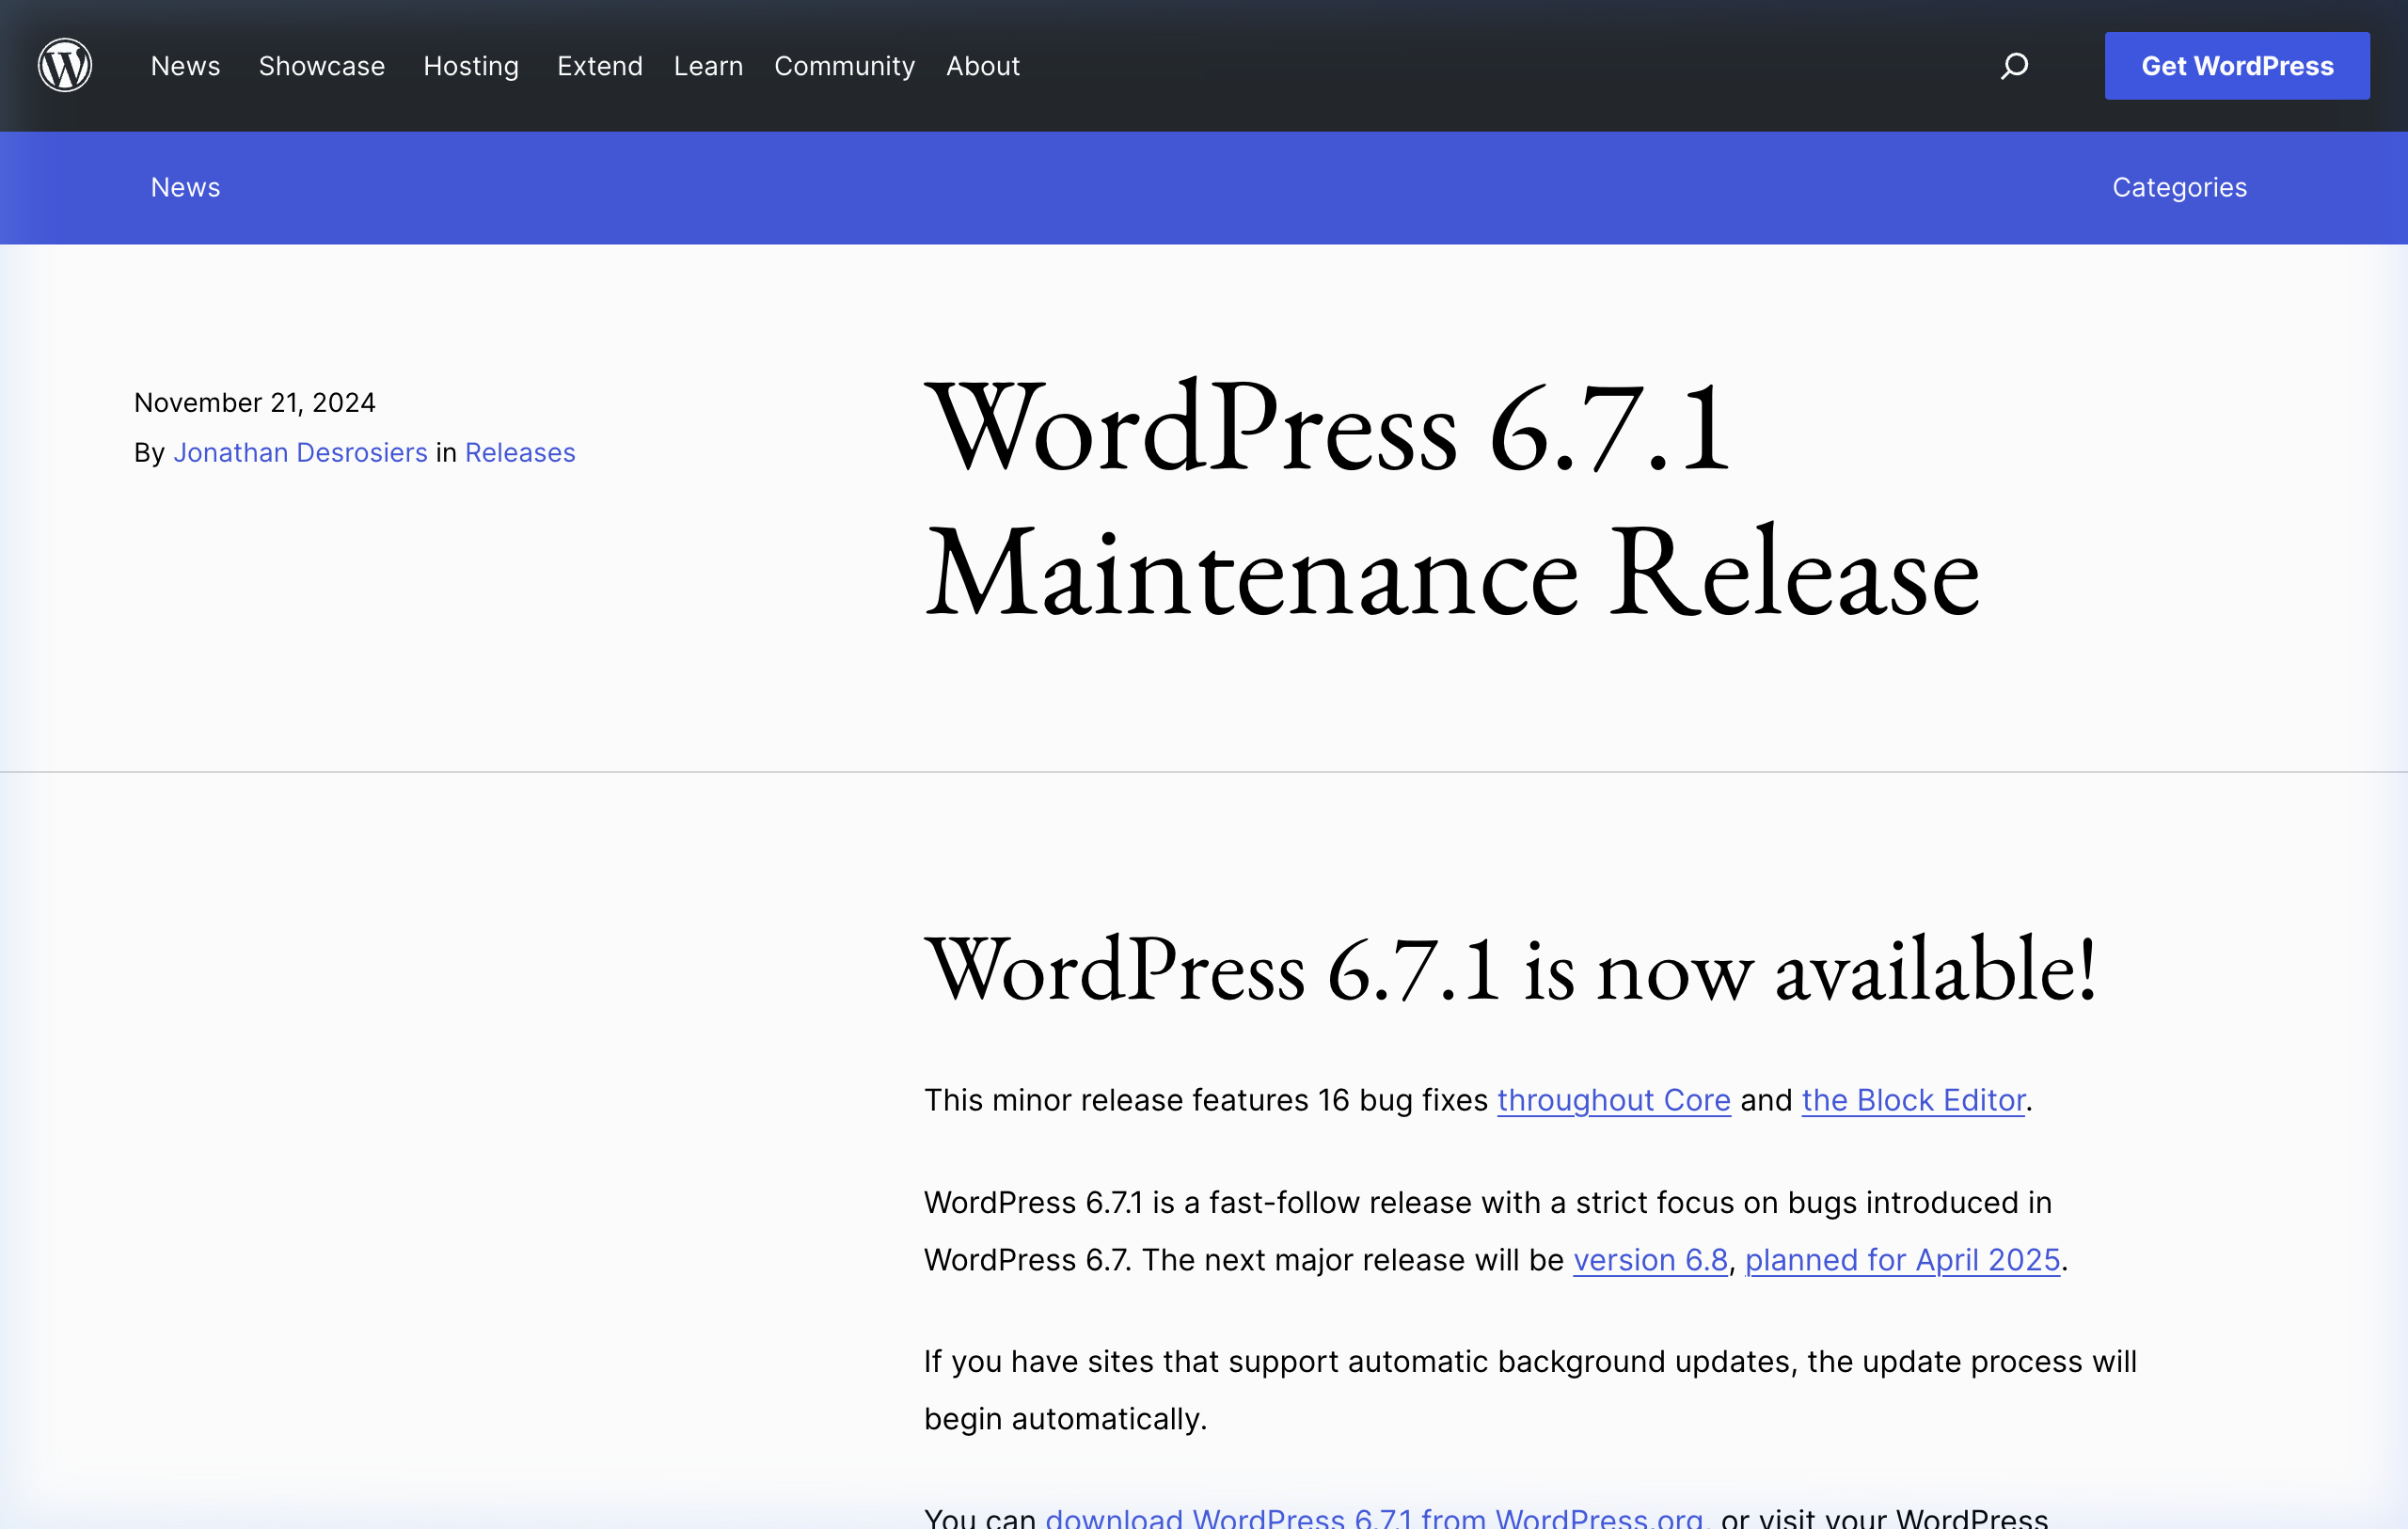Expand the Community menu
2408x1529 pixels.
pyautogui.click(x=844, y=66)
